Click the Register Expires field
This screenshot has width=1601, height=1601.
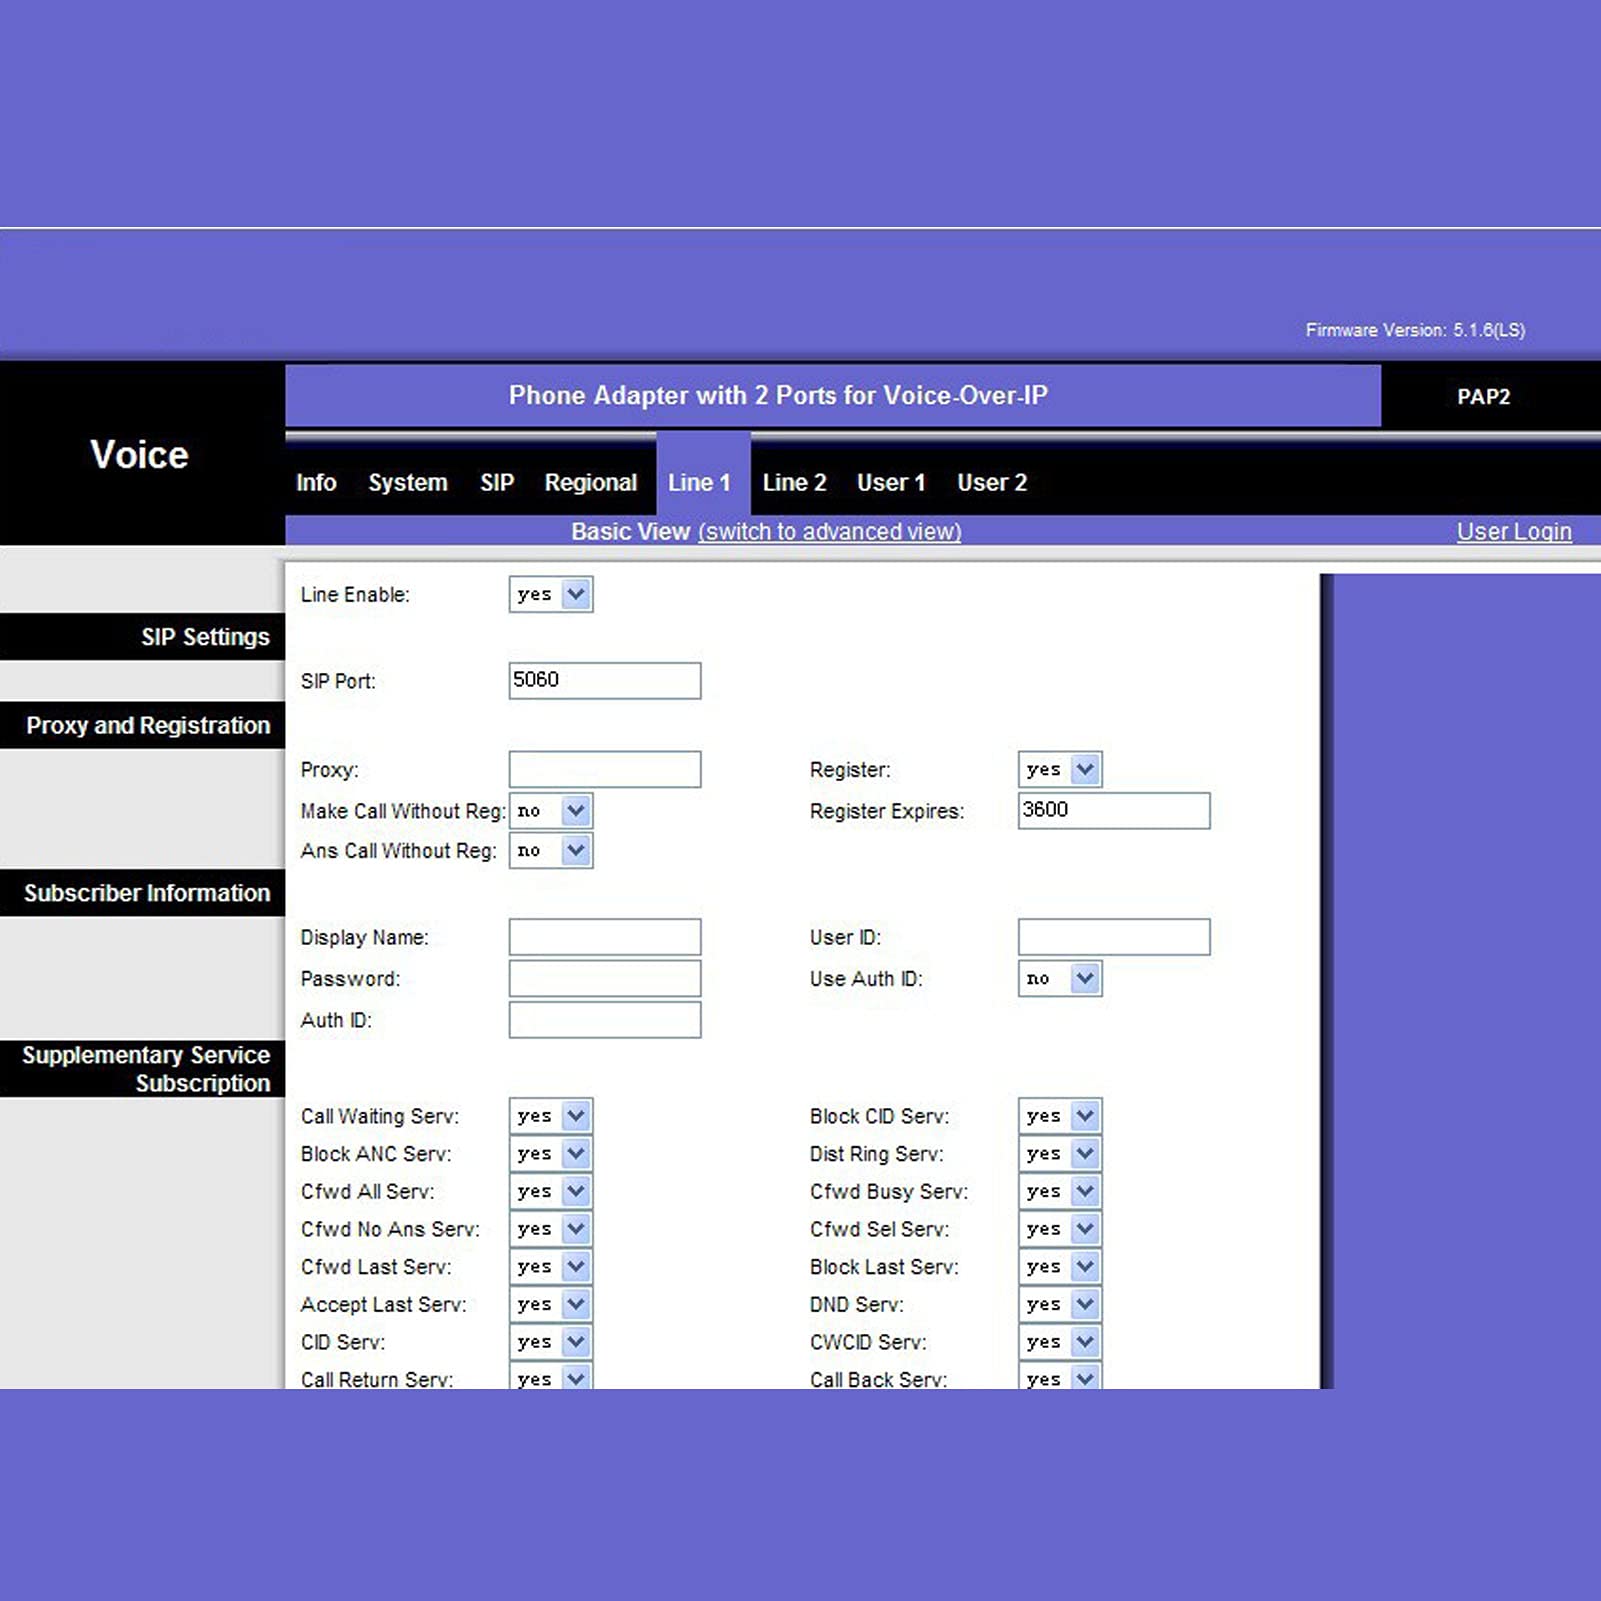(x=1114, y=810)
